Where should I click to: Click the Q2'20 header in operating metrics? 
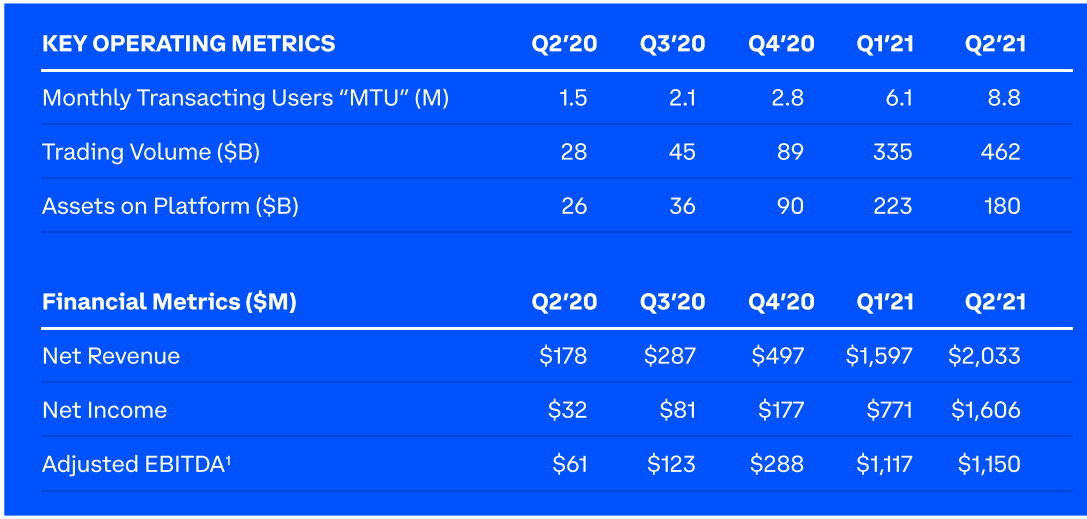click(564, 44)
